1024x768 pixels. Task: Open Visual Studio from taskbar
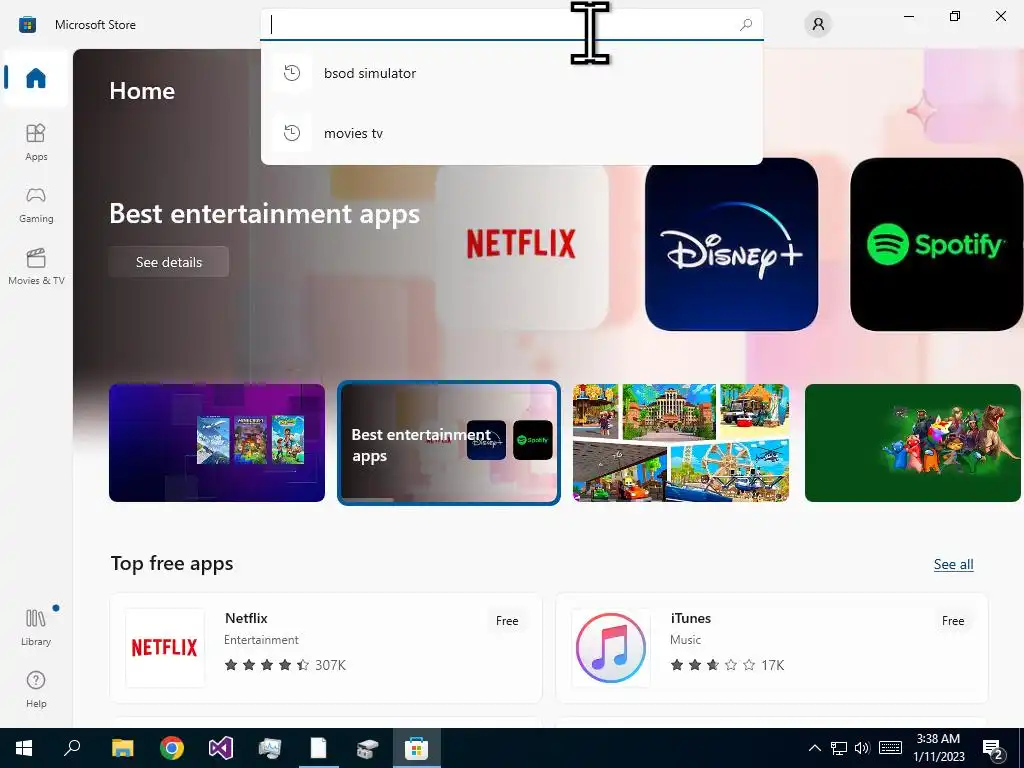click(221, 748)
